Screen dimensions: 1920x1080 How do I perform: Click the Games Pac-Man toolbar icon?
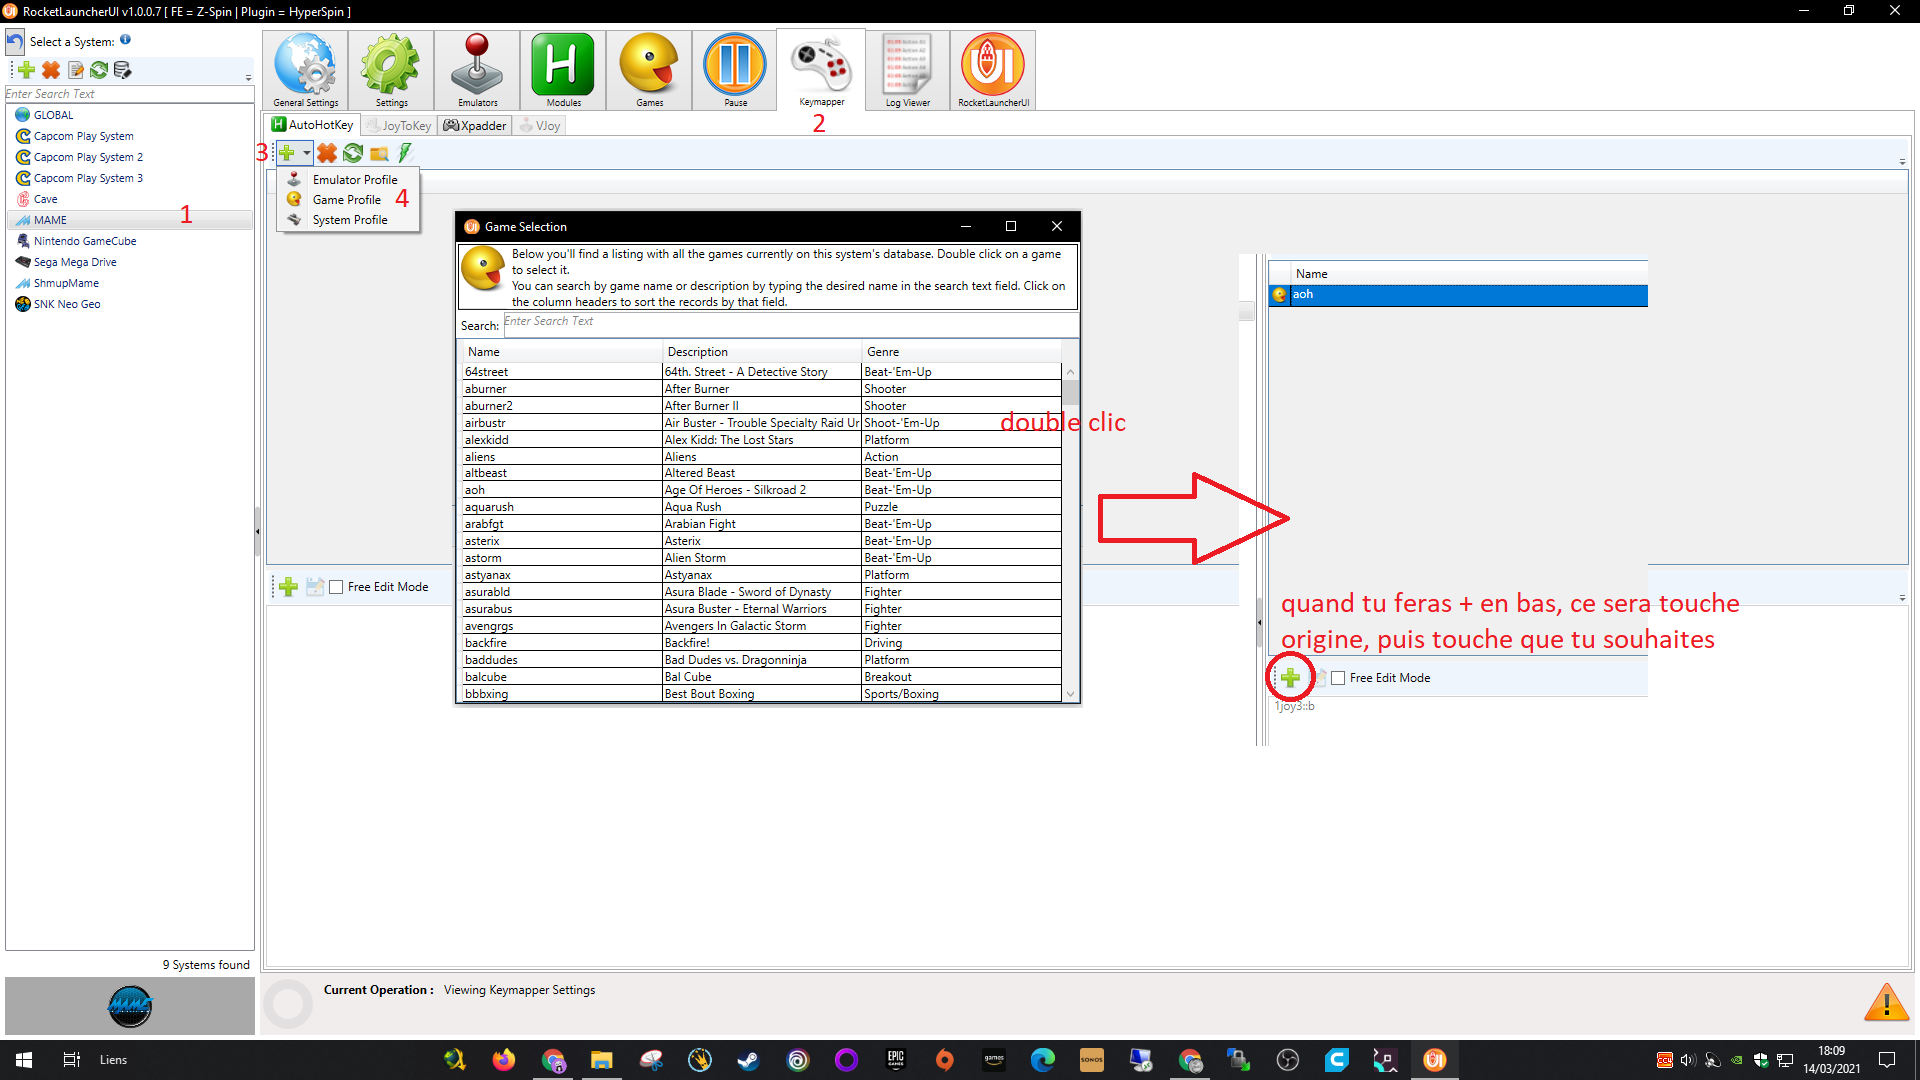(649, 69)
